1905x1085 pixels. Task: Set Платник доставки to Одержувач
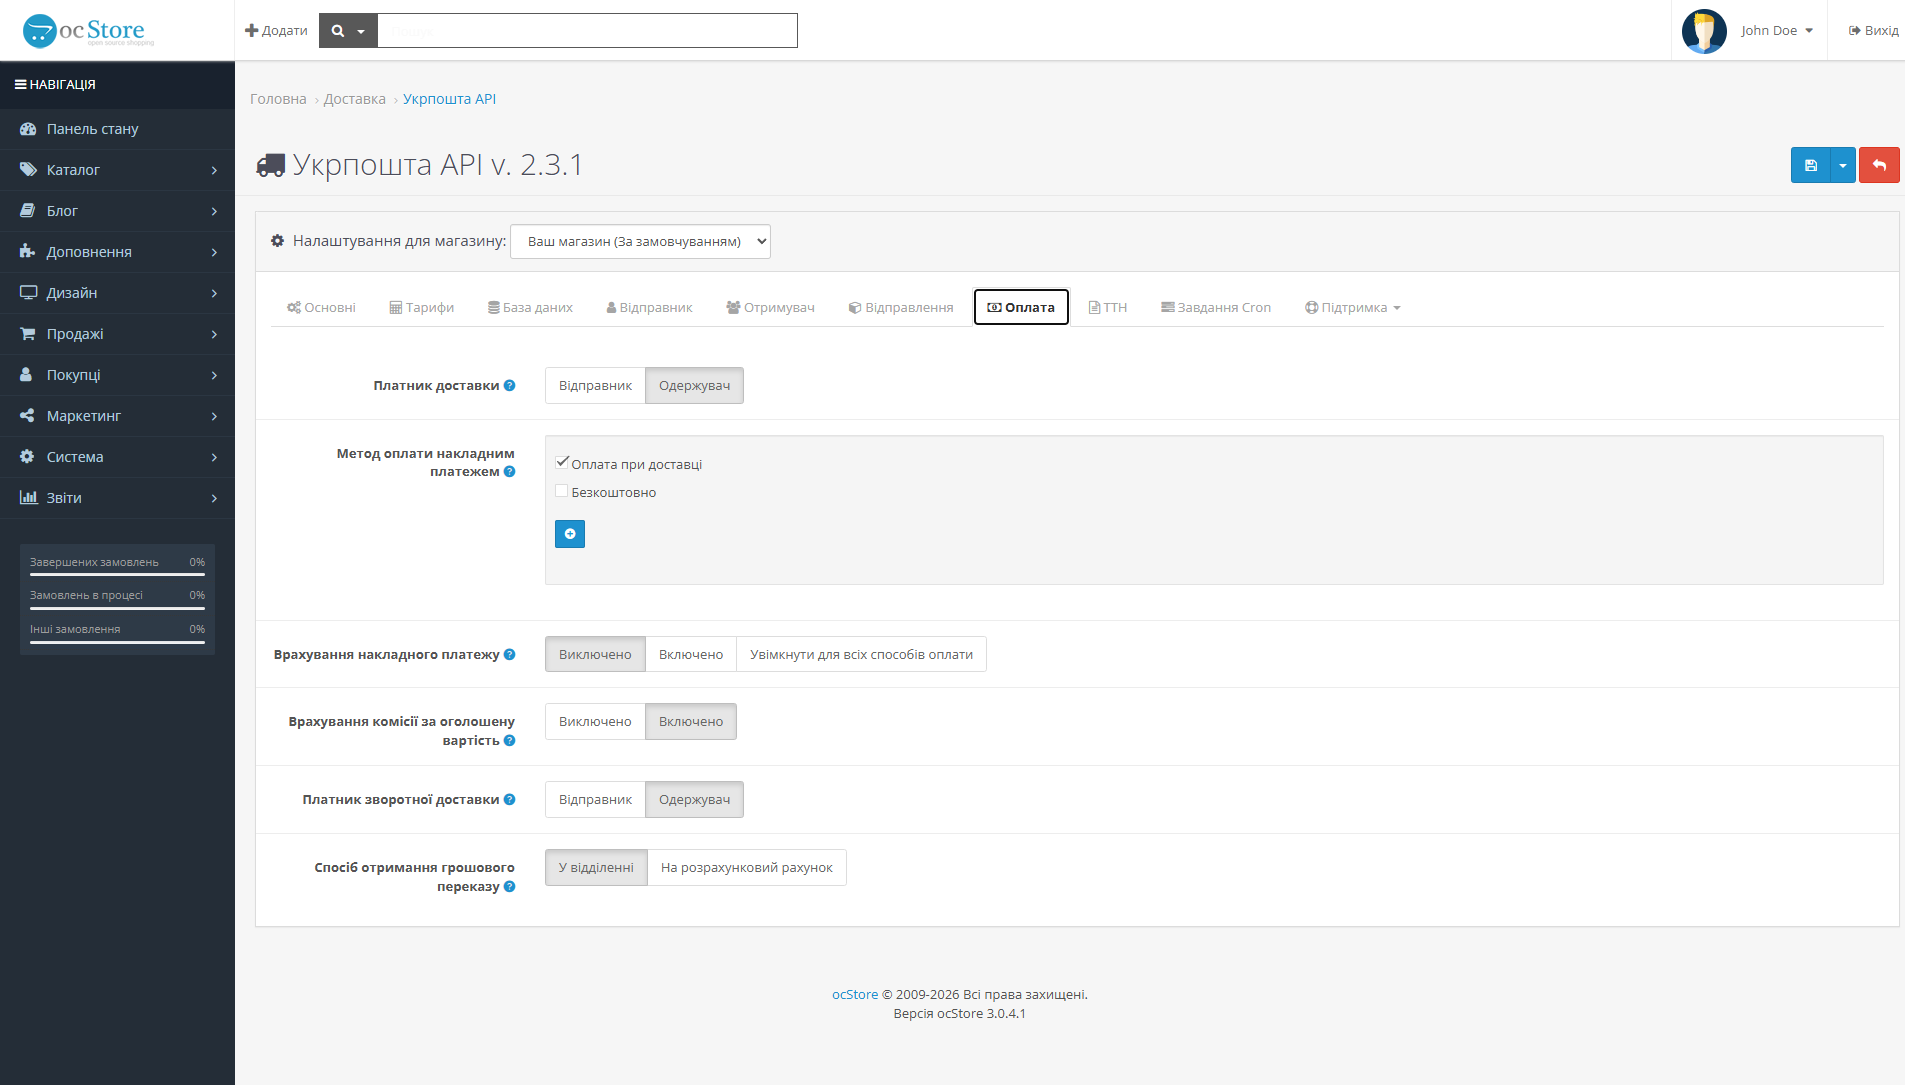pos(694,386)
